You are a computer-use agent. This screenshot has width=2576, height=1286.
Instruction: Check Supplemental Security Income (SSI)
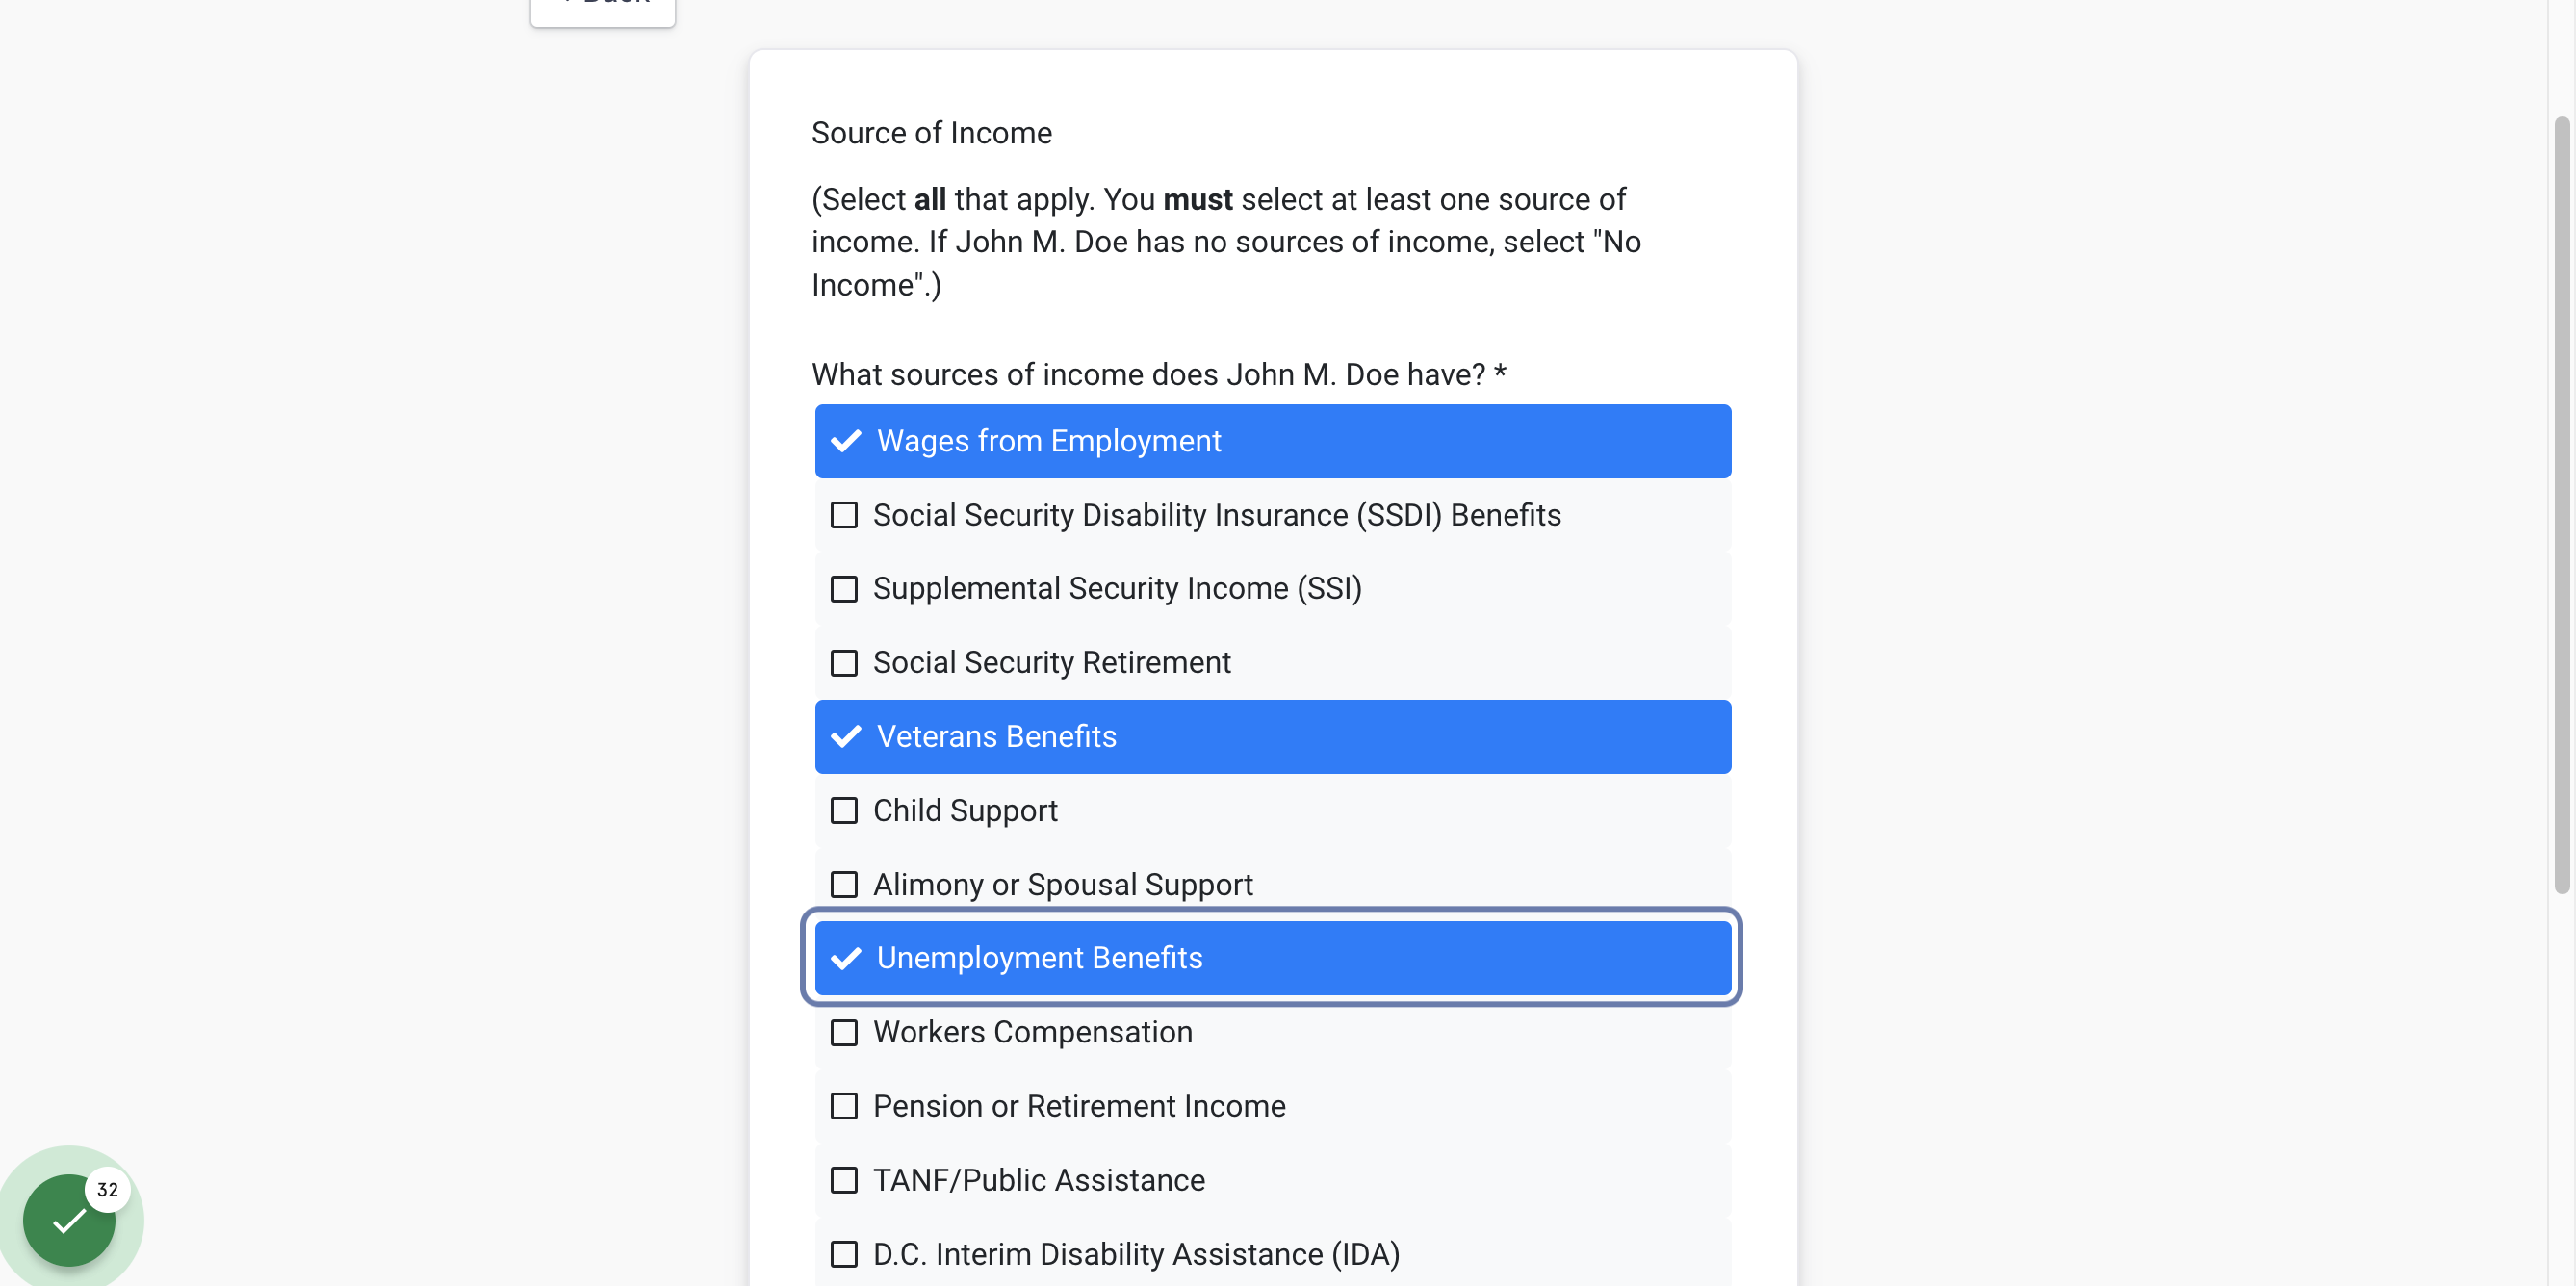click(1272, 589)
